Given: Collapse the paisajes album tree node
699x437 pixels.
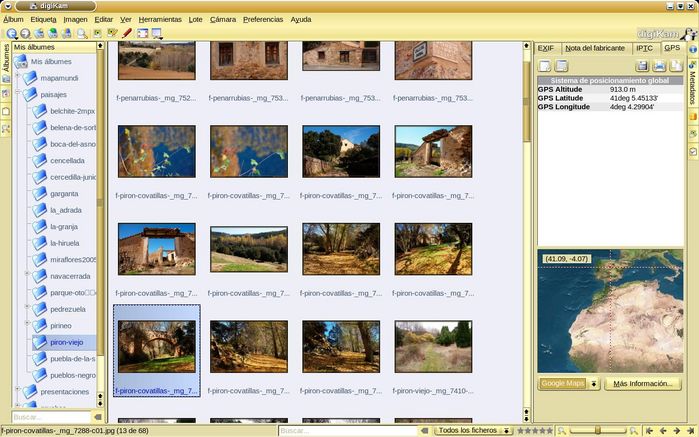Looking at the screenshot, I should coord(18,92).
